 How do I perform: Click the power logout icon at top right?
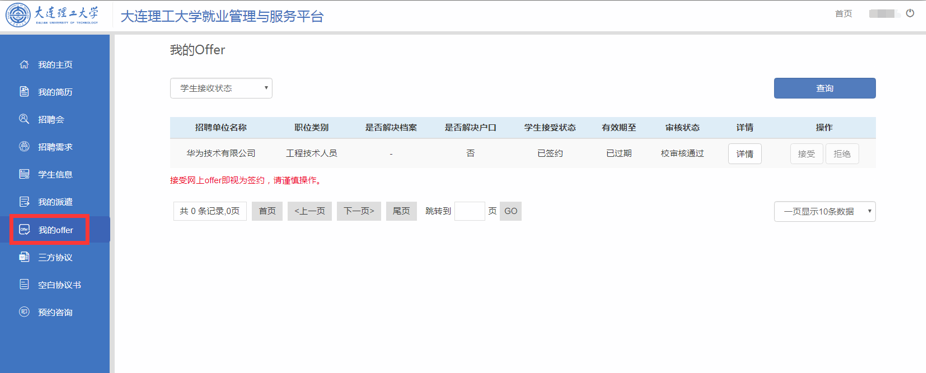[910, 13]
